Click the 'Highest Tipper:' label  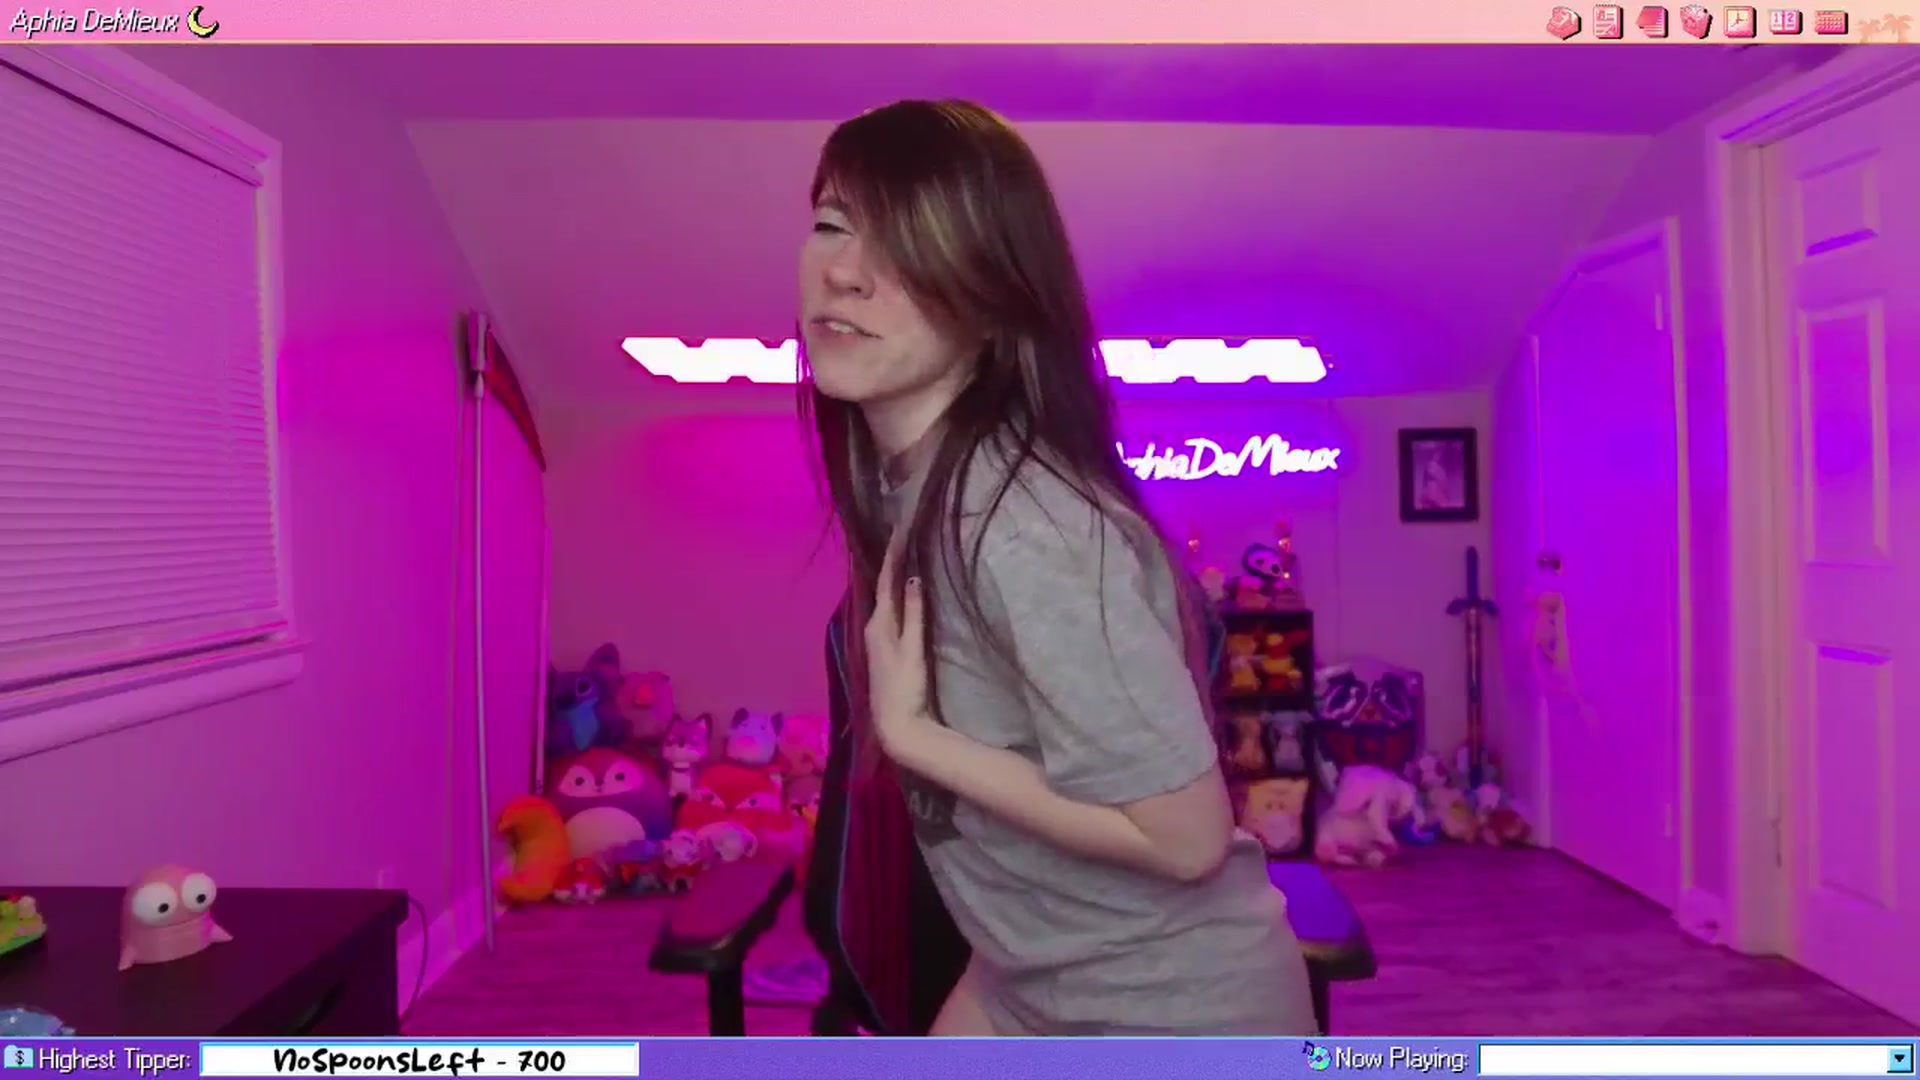(x=115, y=1059)
